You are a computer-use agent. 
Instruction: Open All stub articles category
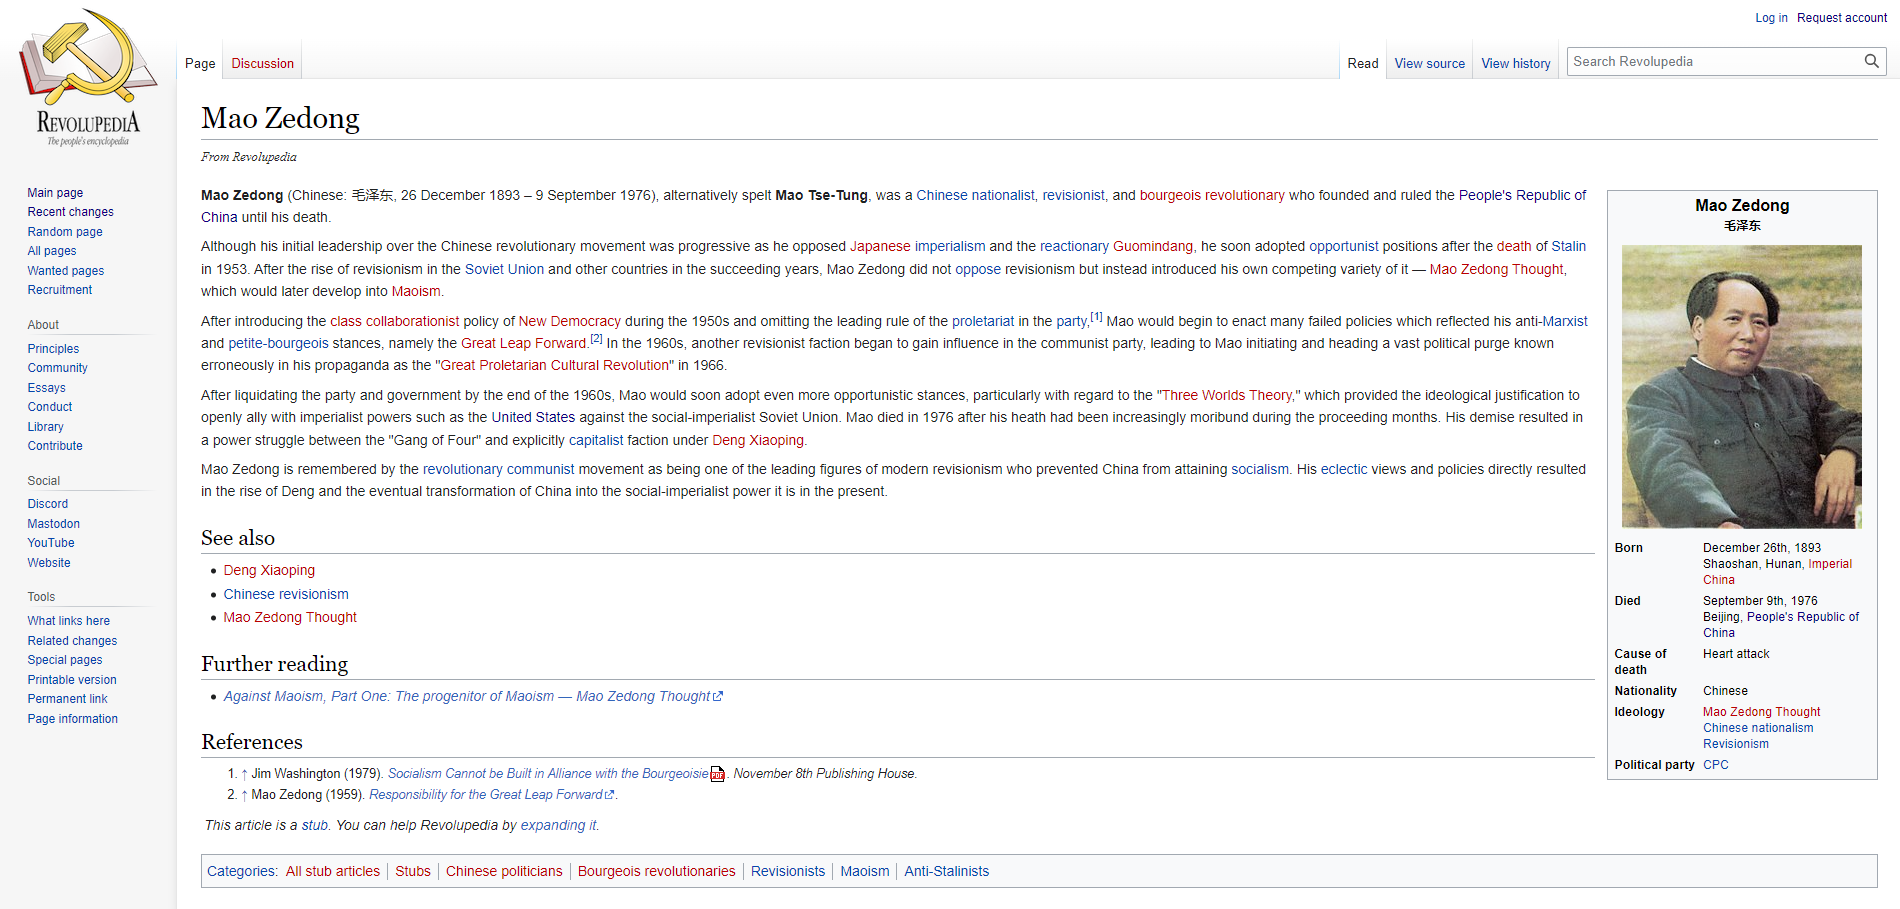point(333,871)
